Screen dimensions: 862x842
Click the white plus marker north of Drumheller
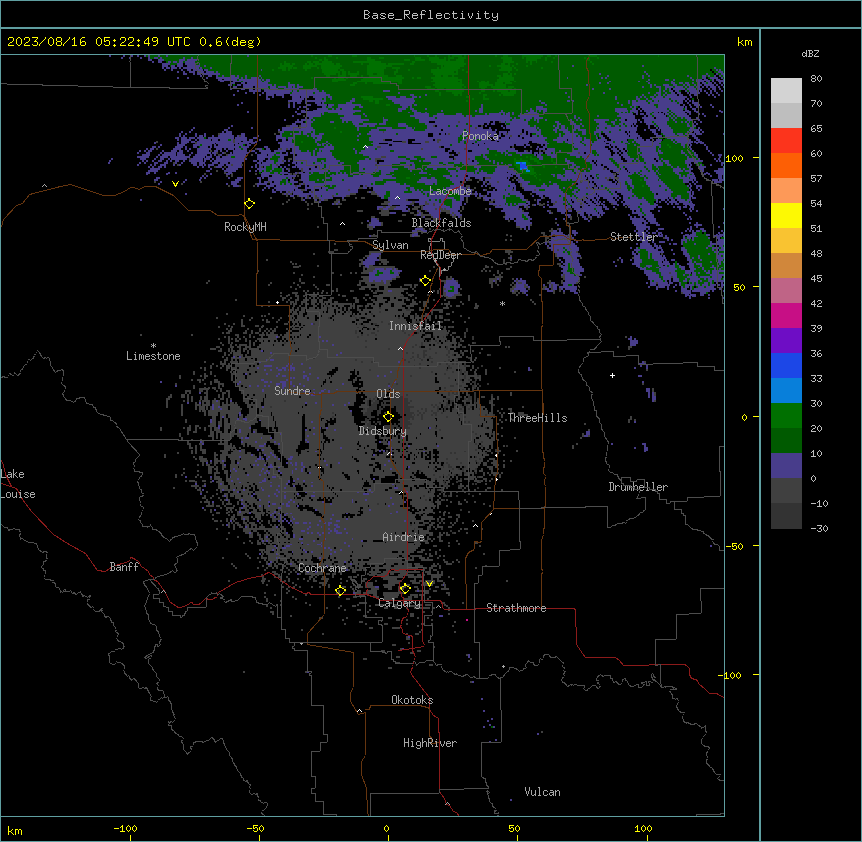coord(612,375)
